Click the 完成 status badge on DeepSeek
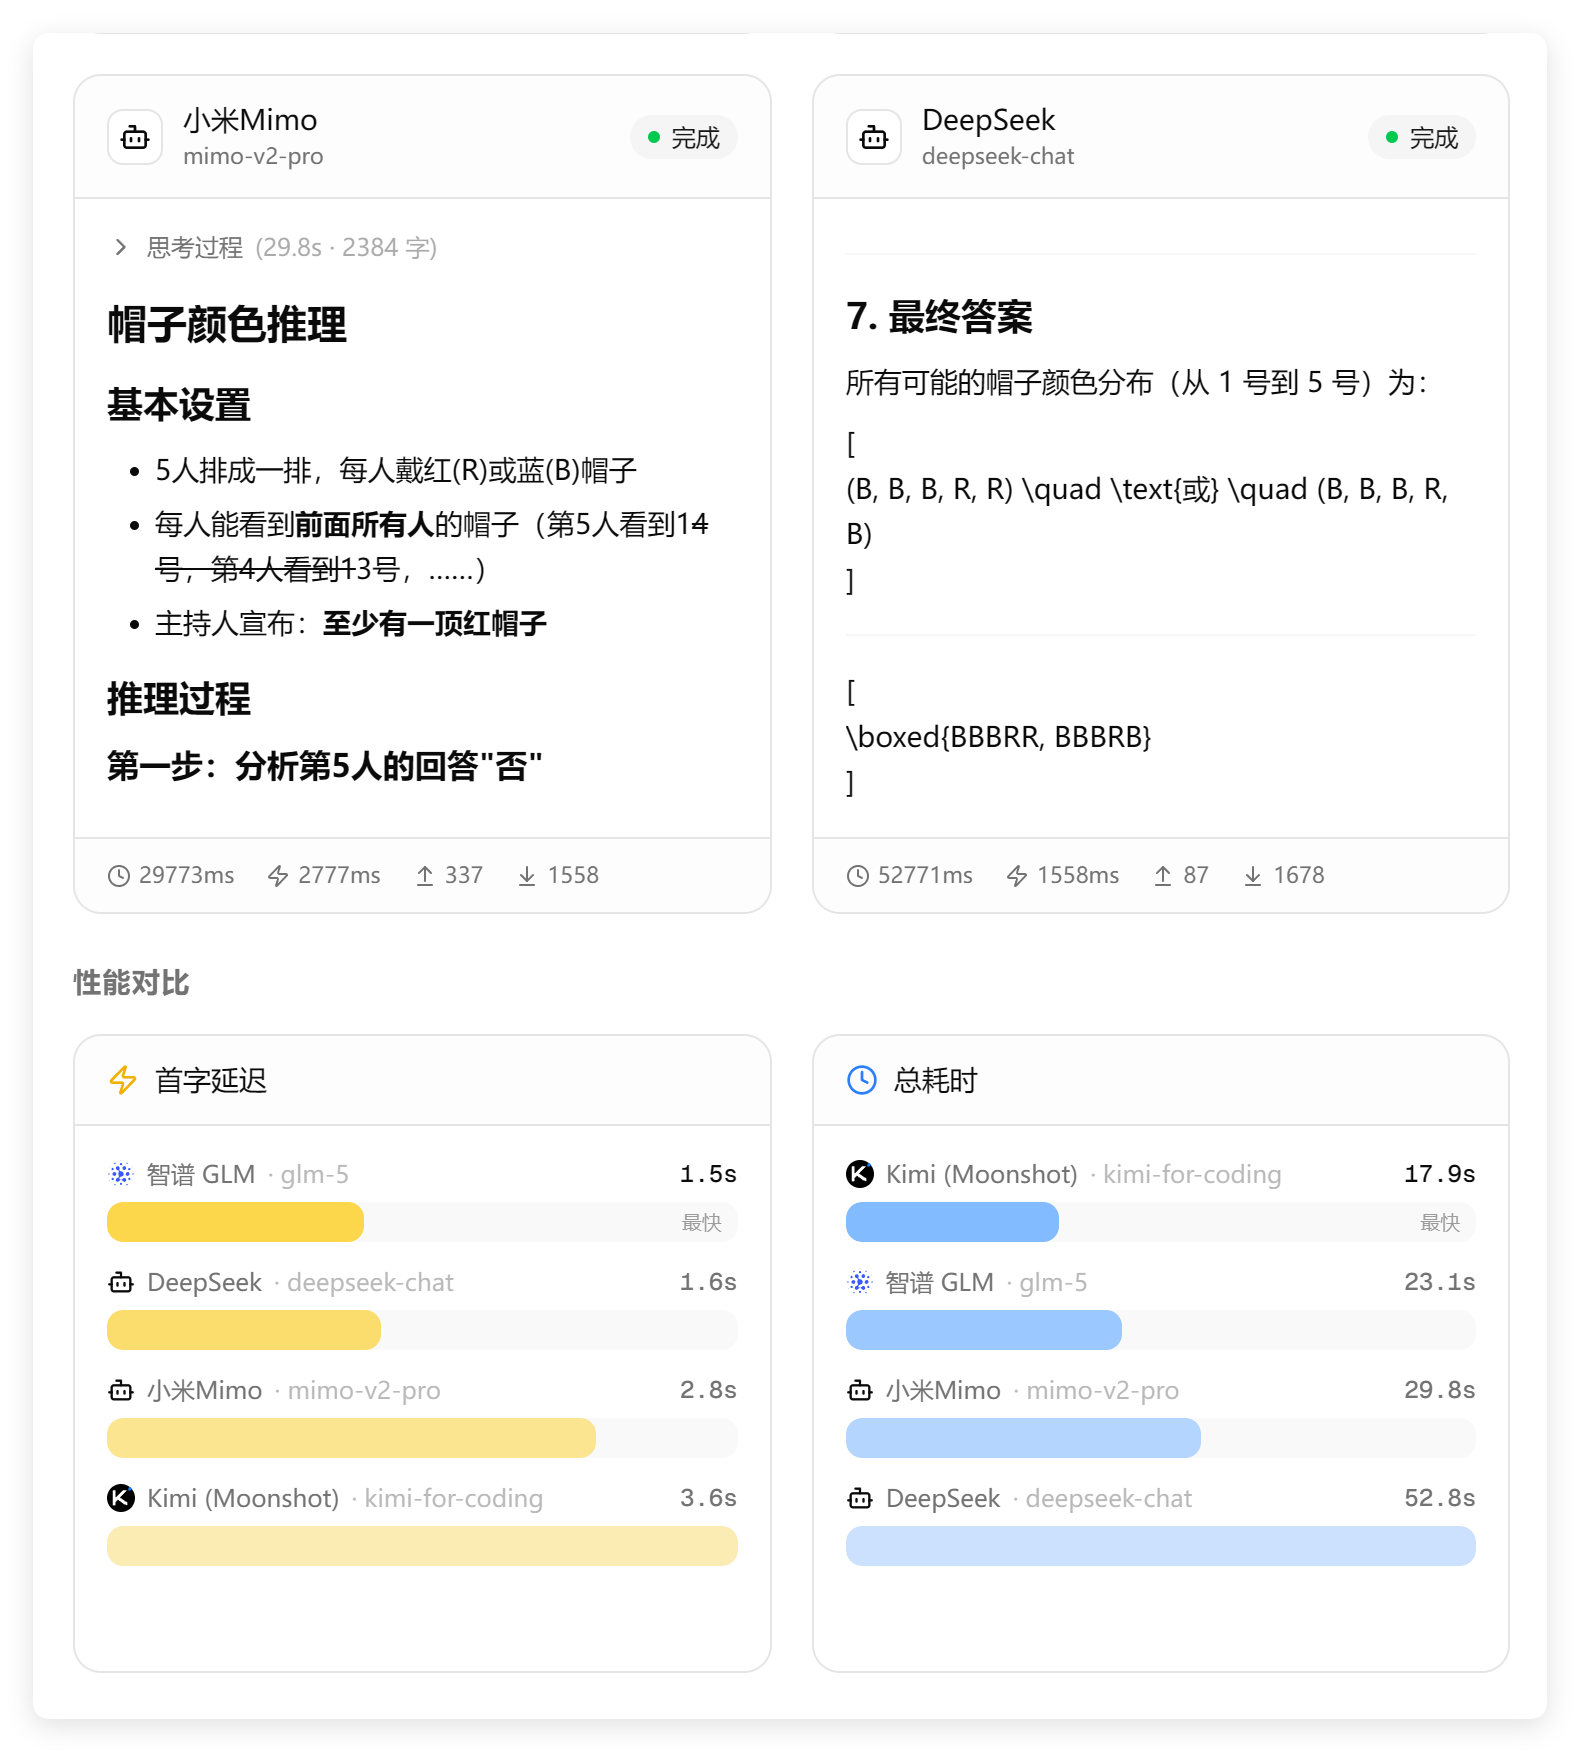Viewport: 1580px width, 1752px height. (1421, 138)
